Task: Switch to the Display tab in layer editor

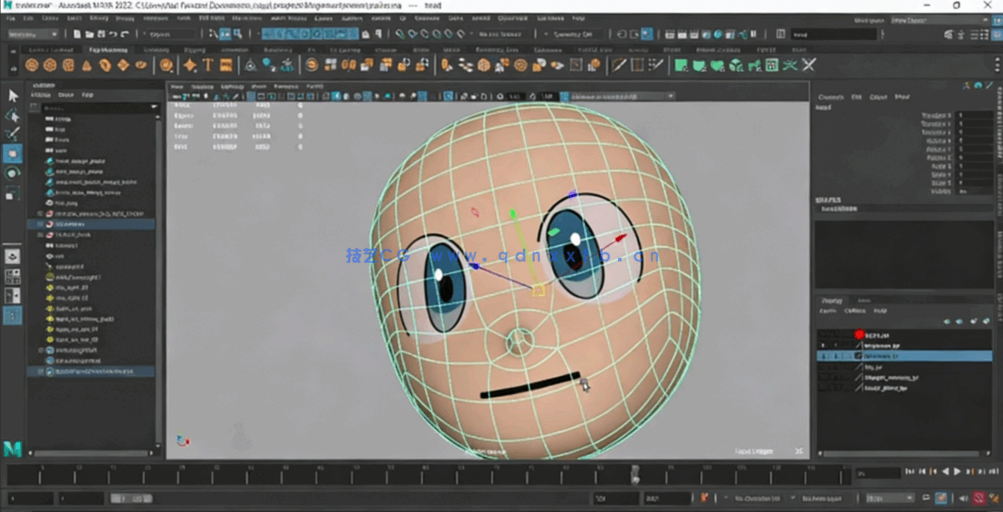Action: pyautogui.click(x=832, y=300)
